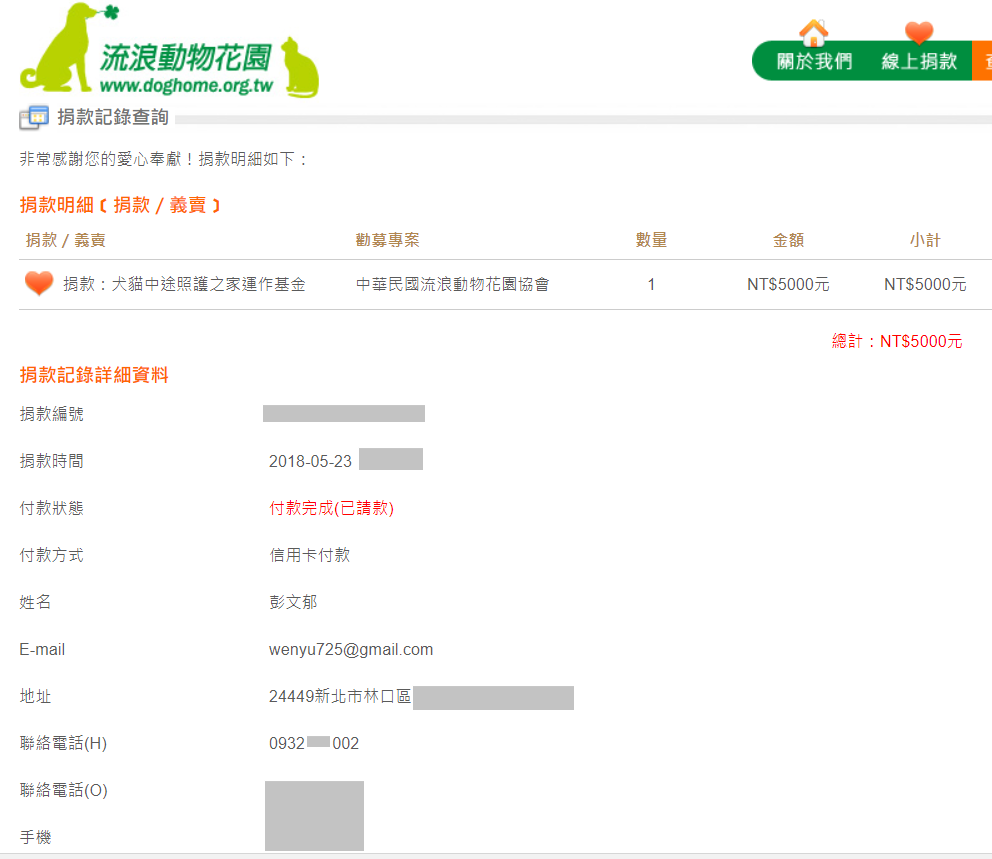
Task: Click the heart icon in the donation row
Action: coord(39,284)
